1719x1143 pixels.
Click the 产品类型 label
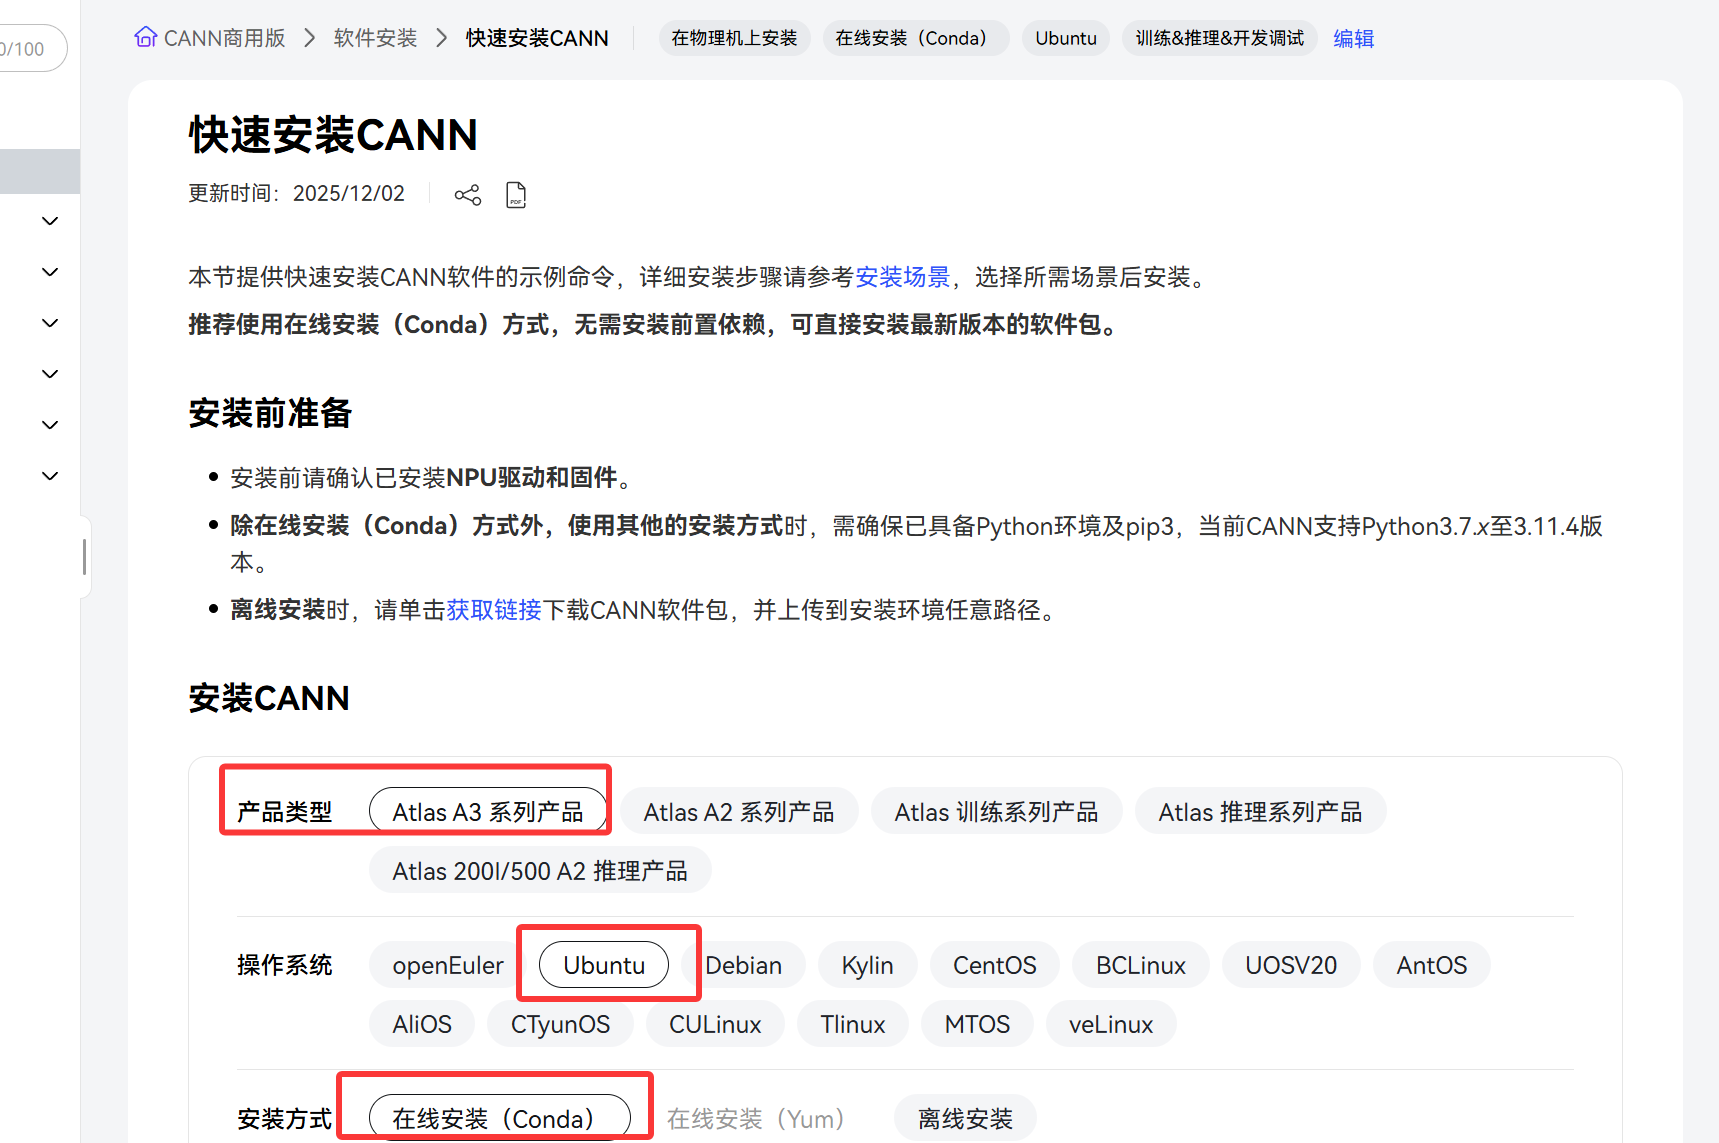(x=284, y=812)
